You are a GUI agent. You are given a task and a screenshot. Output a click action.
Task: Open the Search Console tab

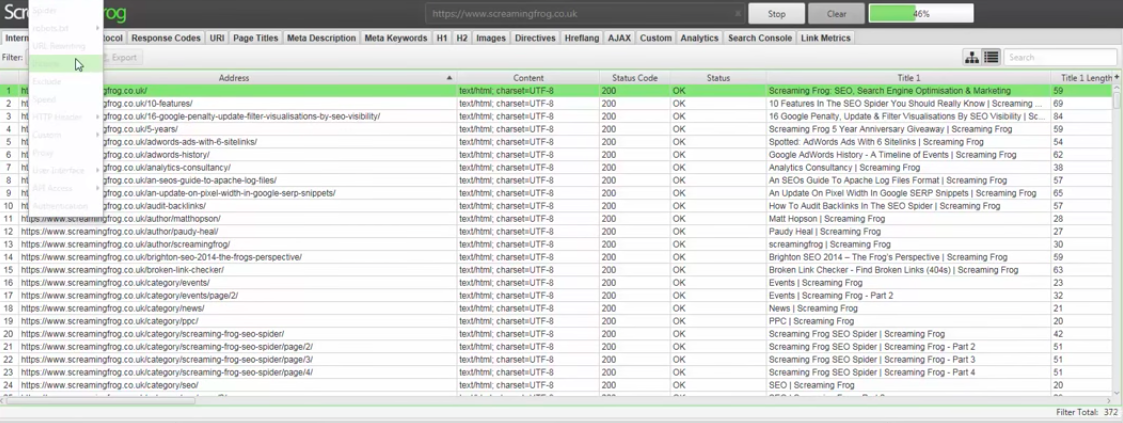coord(760,38)
